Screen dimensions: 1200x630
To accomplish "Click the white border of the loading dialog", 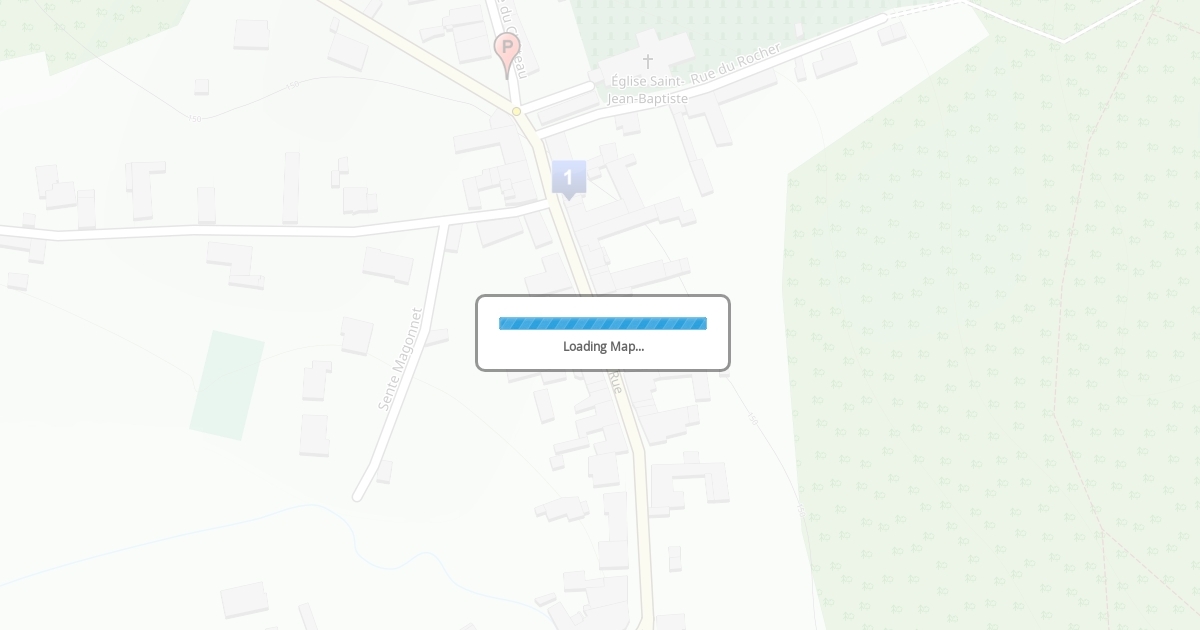I will coord(603,296).
